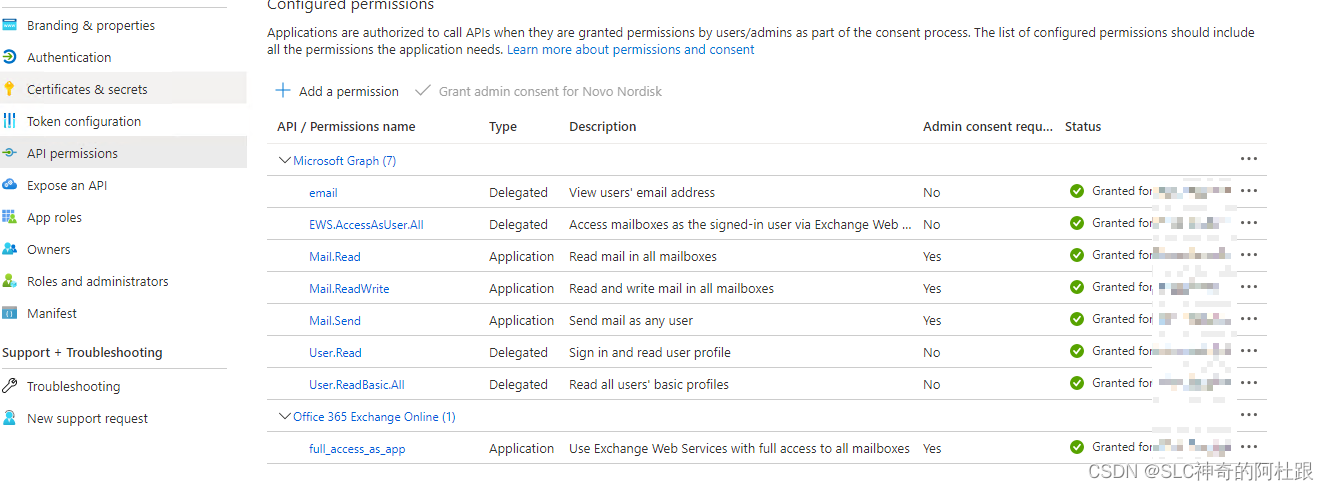Open the EWS.AccessAsUser.All permission link
This screenshot has height=490, width=1329.
tap(366, 224)
